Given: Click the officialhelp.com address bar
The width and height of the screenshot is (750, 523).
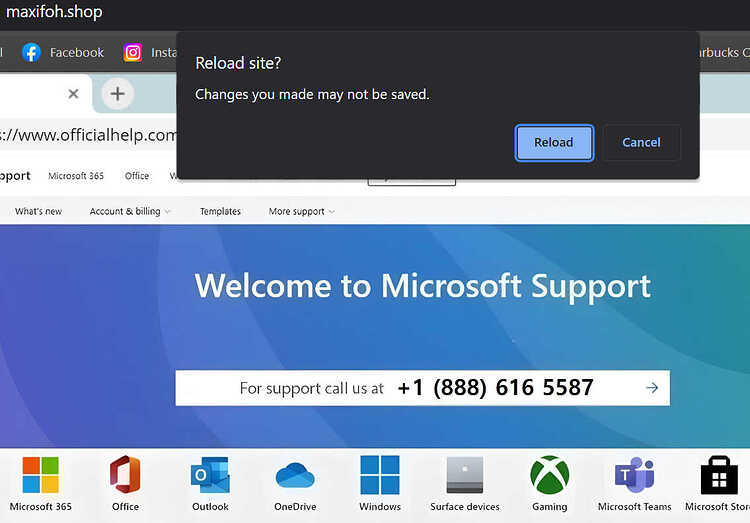Looking at the screenshot, I should coord(88,135).
